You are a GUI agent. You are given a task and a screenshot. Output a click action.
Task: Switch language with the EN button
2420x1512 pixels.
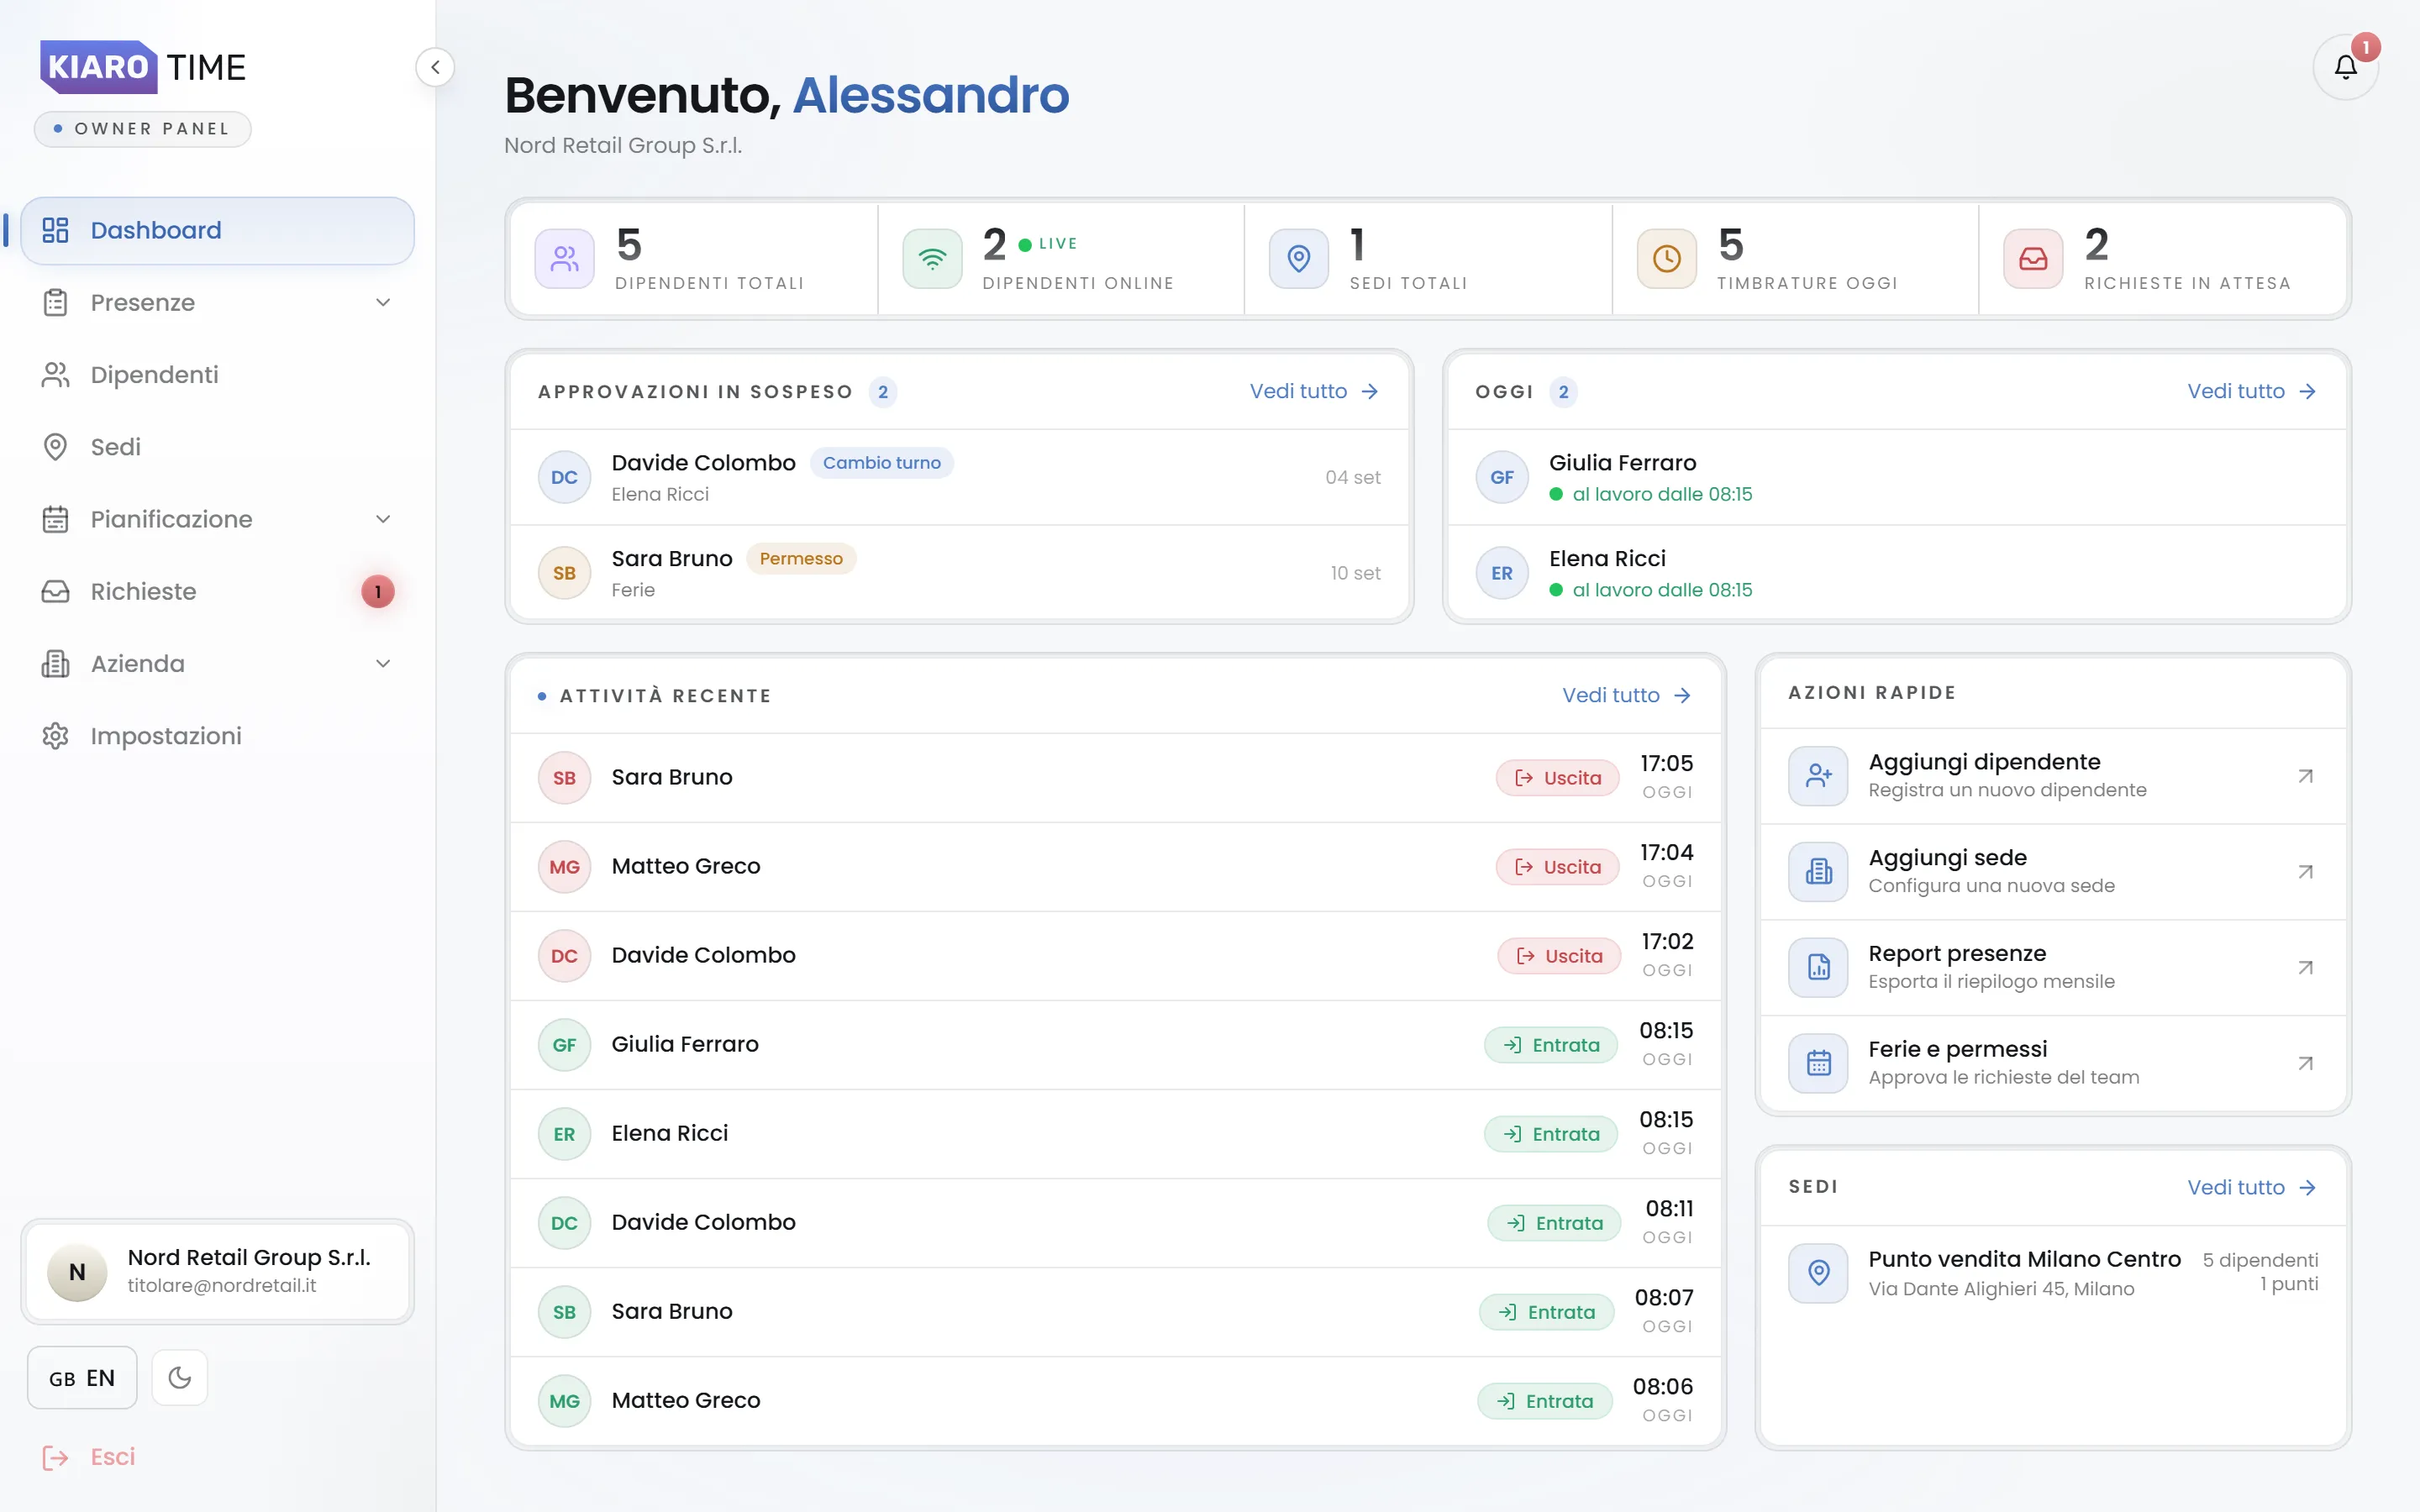click(82, 1377)
